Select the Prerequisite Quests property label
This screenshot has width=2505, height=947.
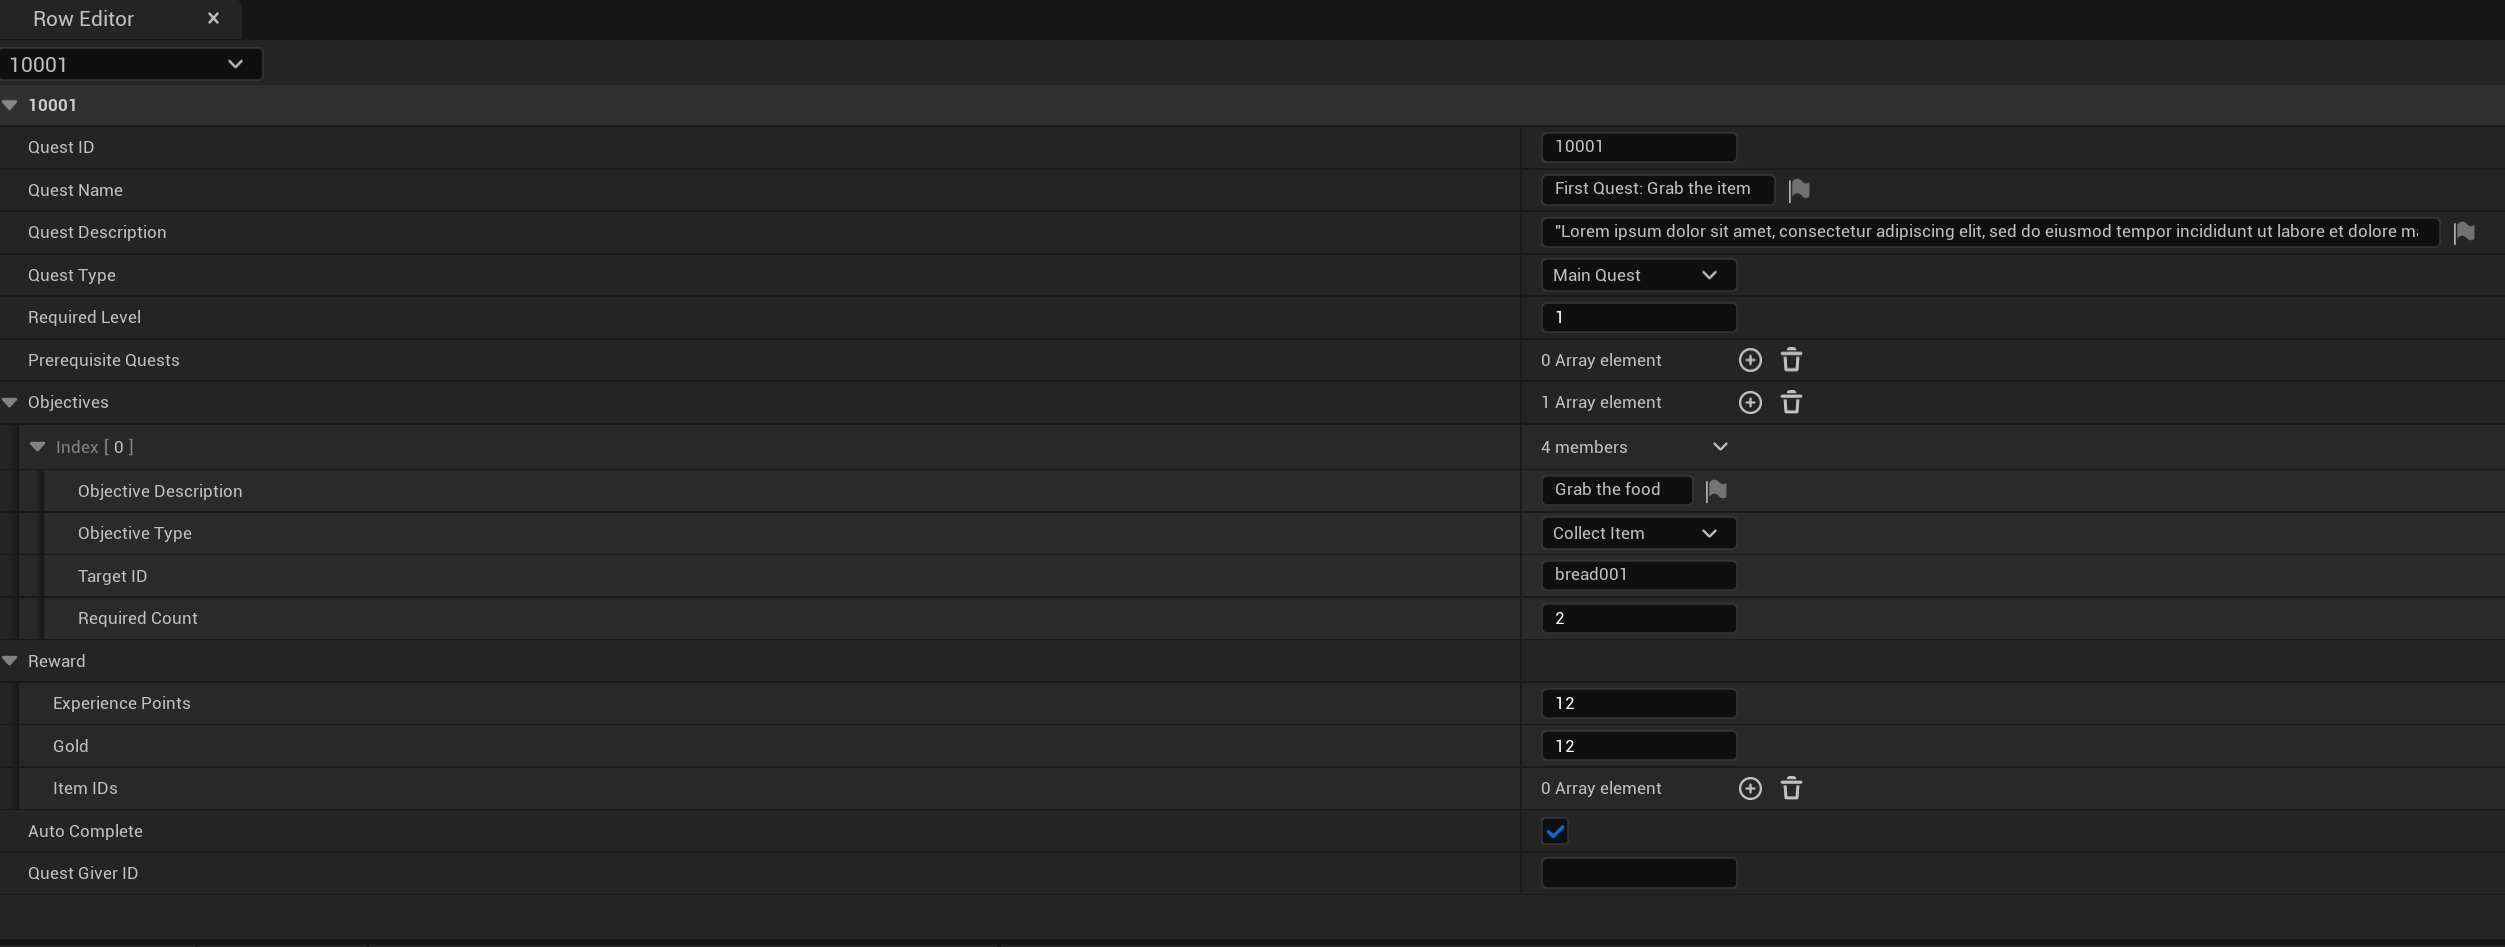point(104,360)
